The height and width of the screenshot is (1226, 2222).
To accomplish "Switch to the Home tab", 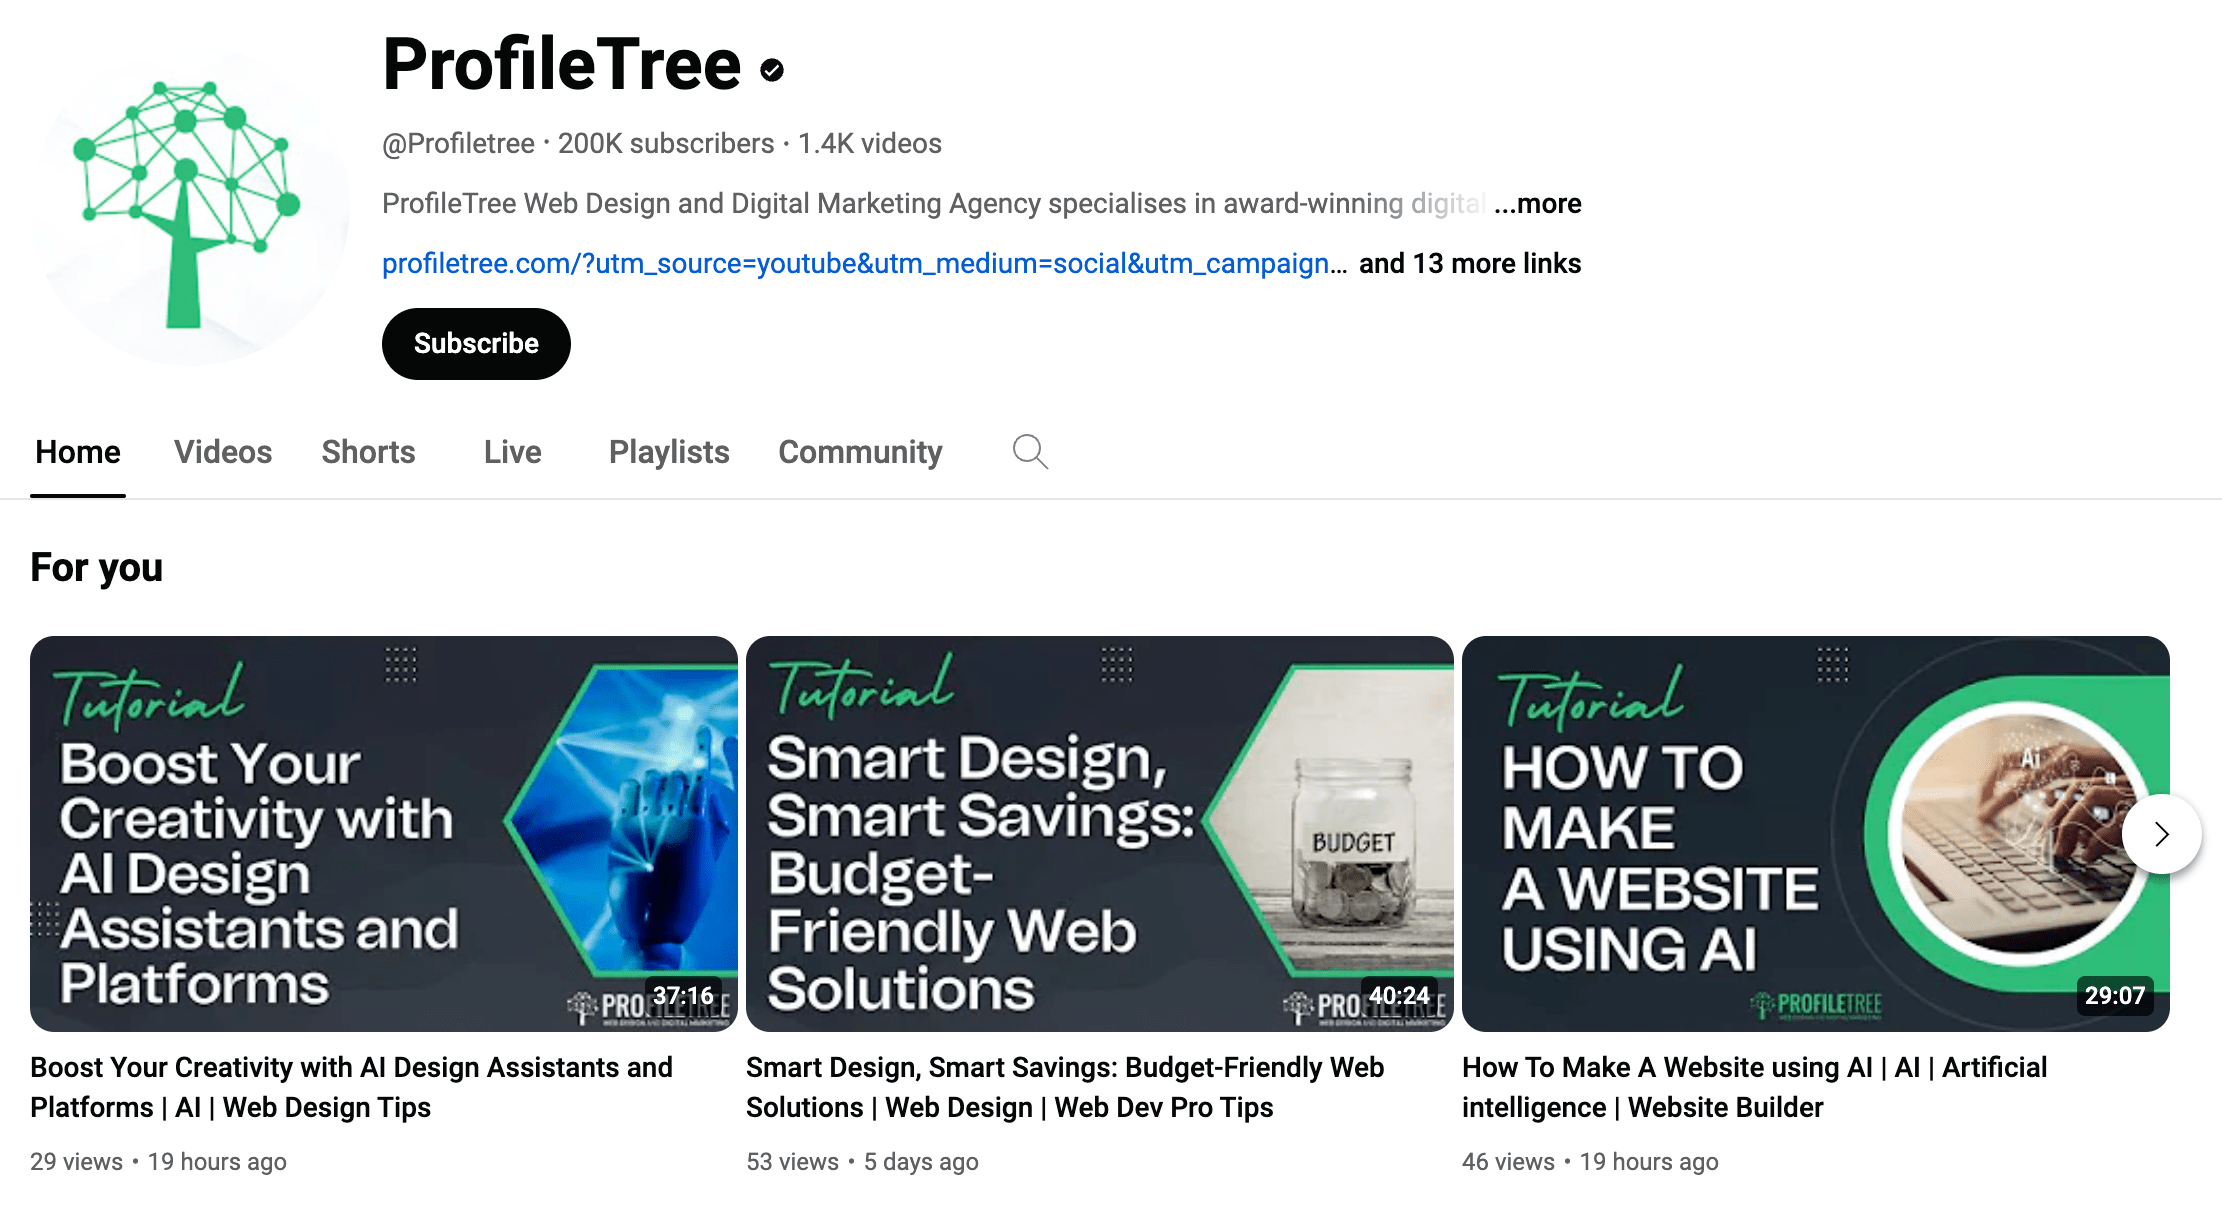I will click(78, 452).
